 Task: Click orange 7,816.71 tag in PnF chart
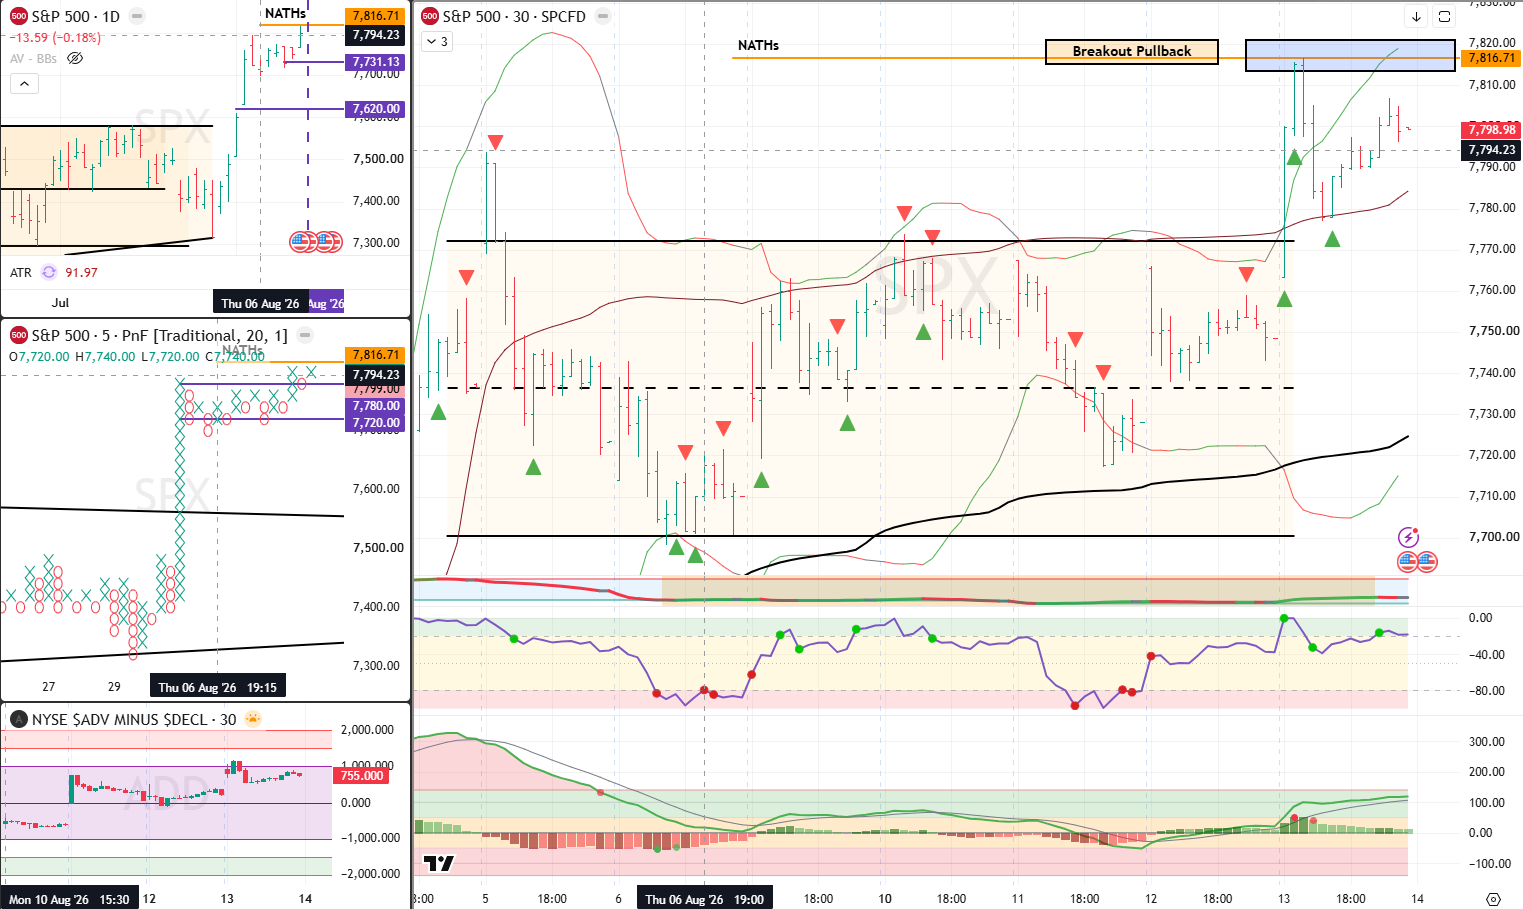tap(375, 355)
